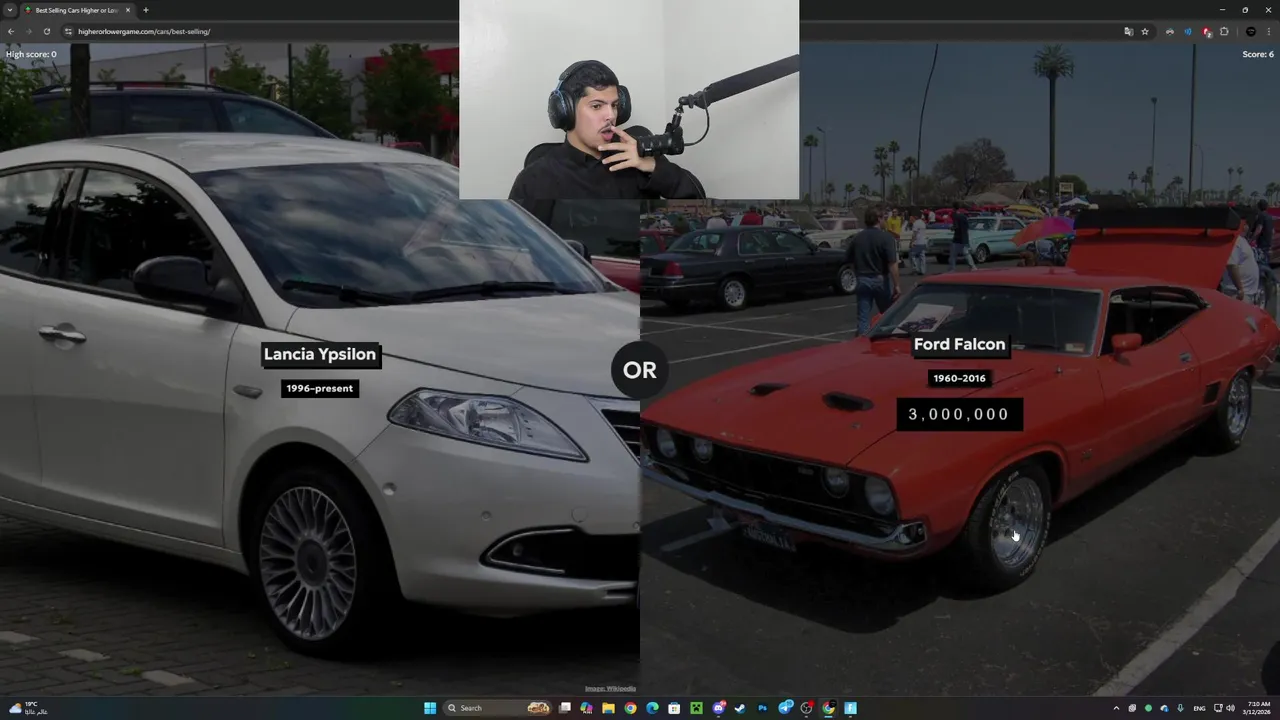Click the taskbar Search box
Viewport: 1280px width, 720px height.
point(497,708)
